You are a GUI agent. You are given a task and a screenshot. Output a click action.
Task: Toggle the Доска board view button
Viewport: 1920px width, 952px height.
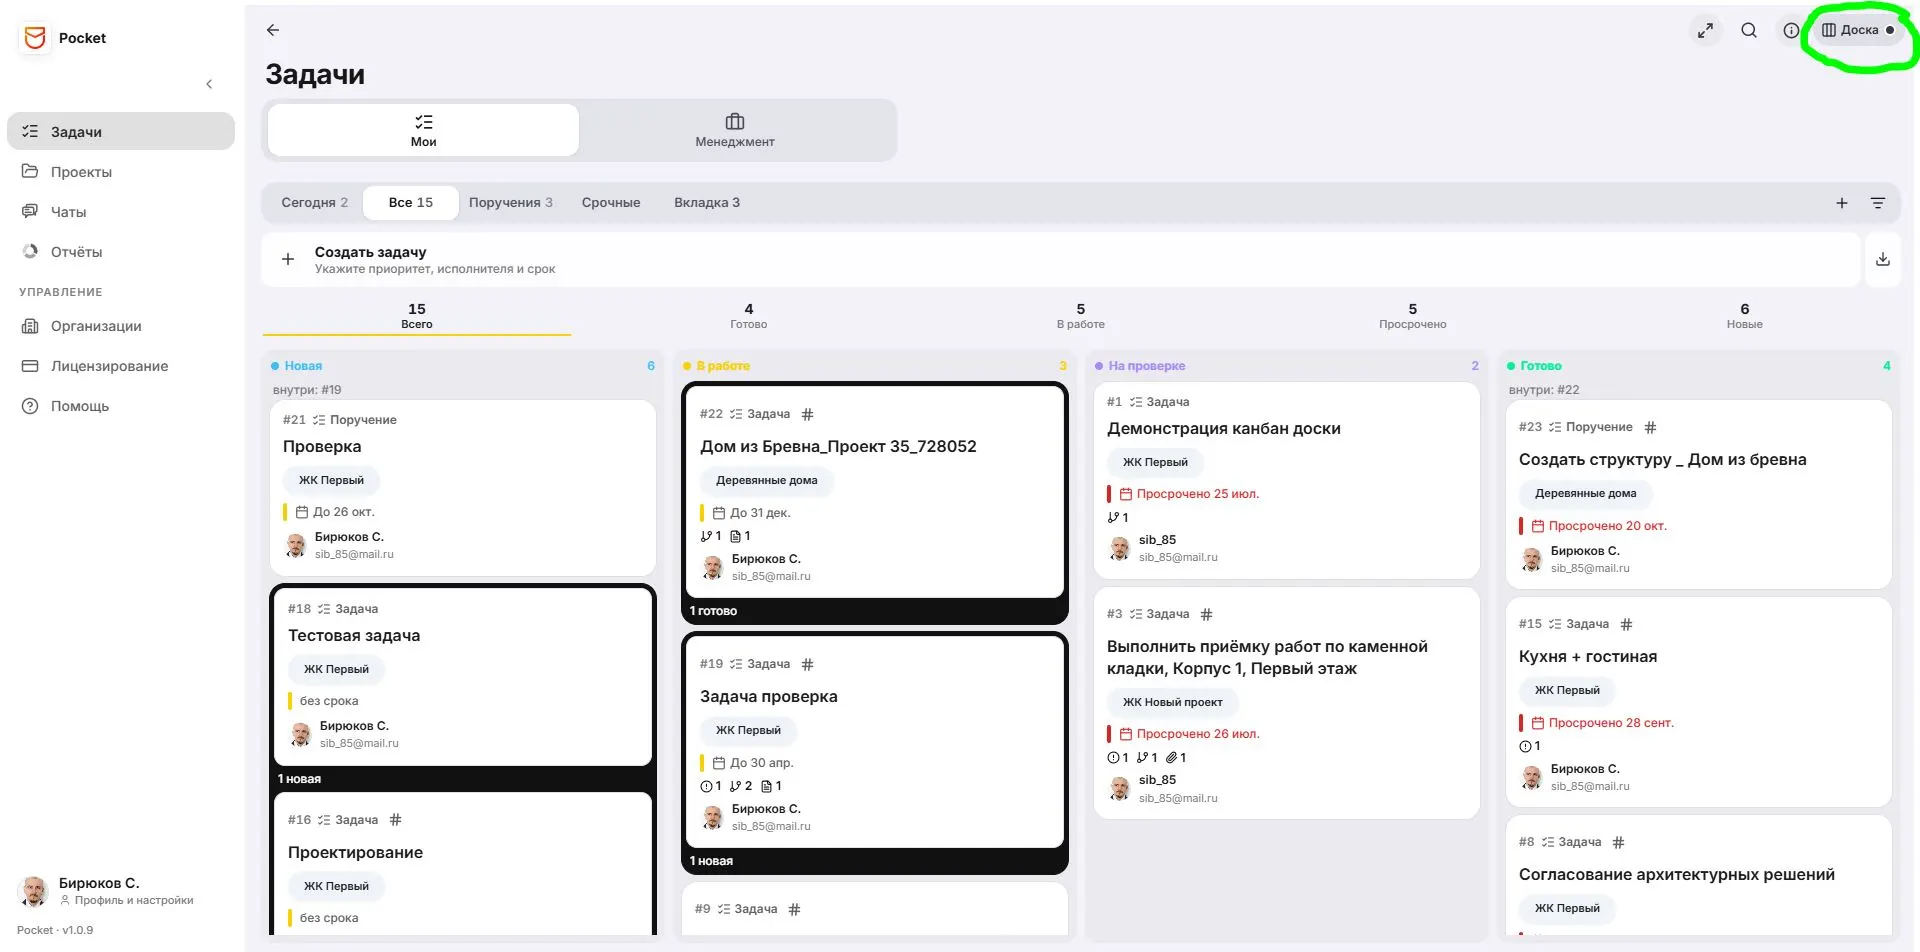(1859, 30)
